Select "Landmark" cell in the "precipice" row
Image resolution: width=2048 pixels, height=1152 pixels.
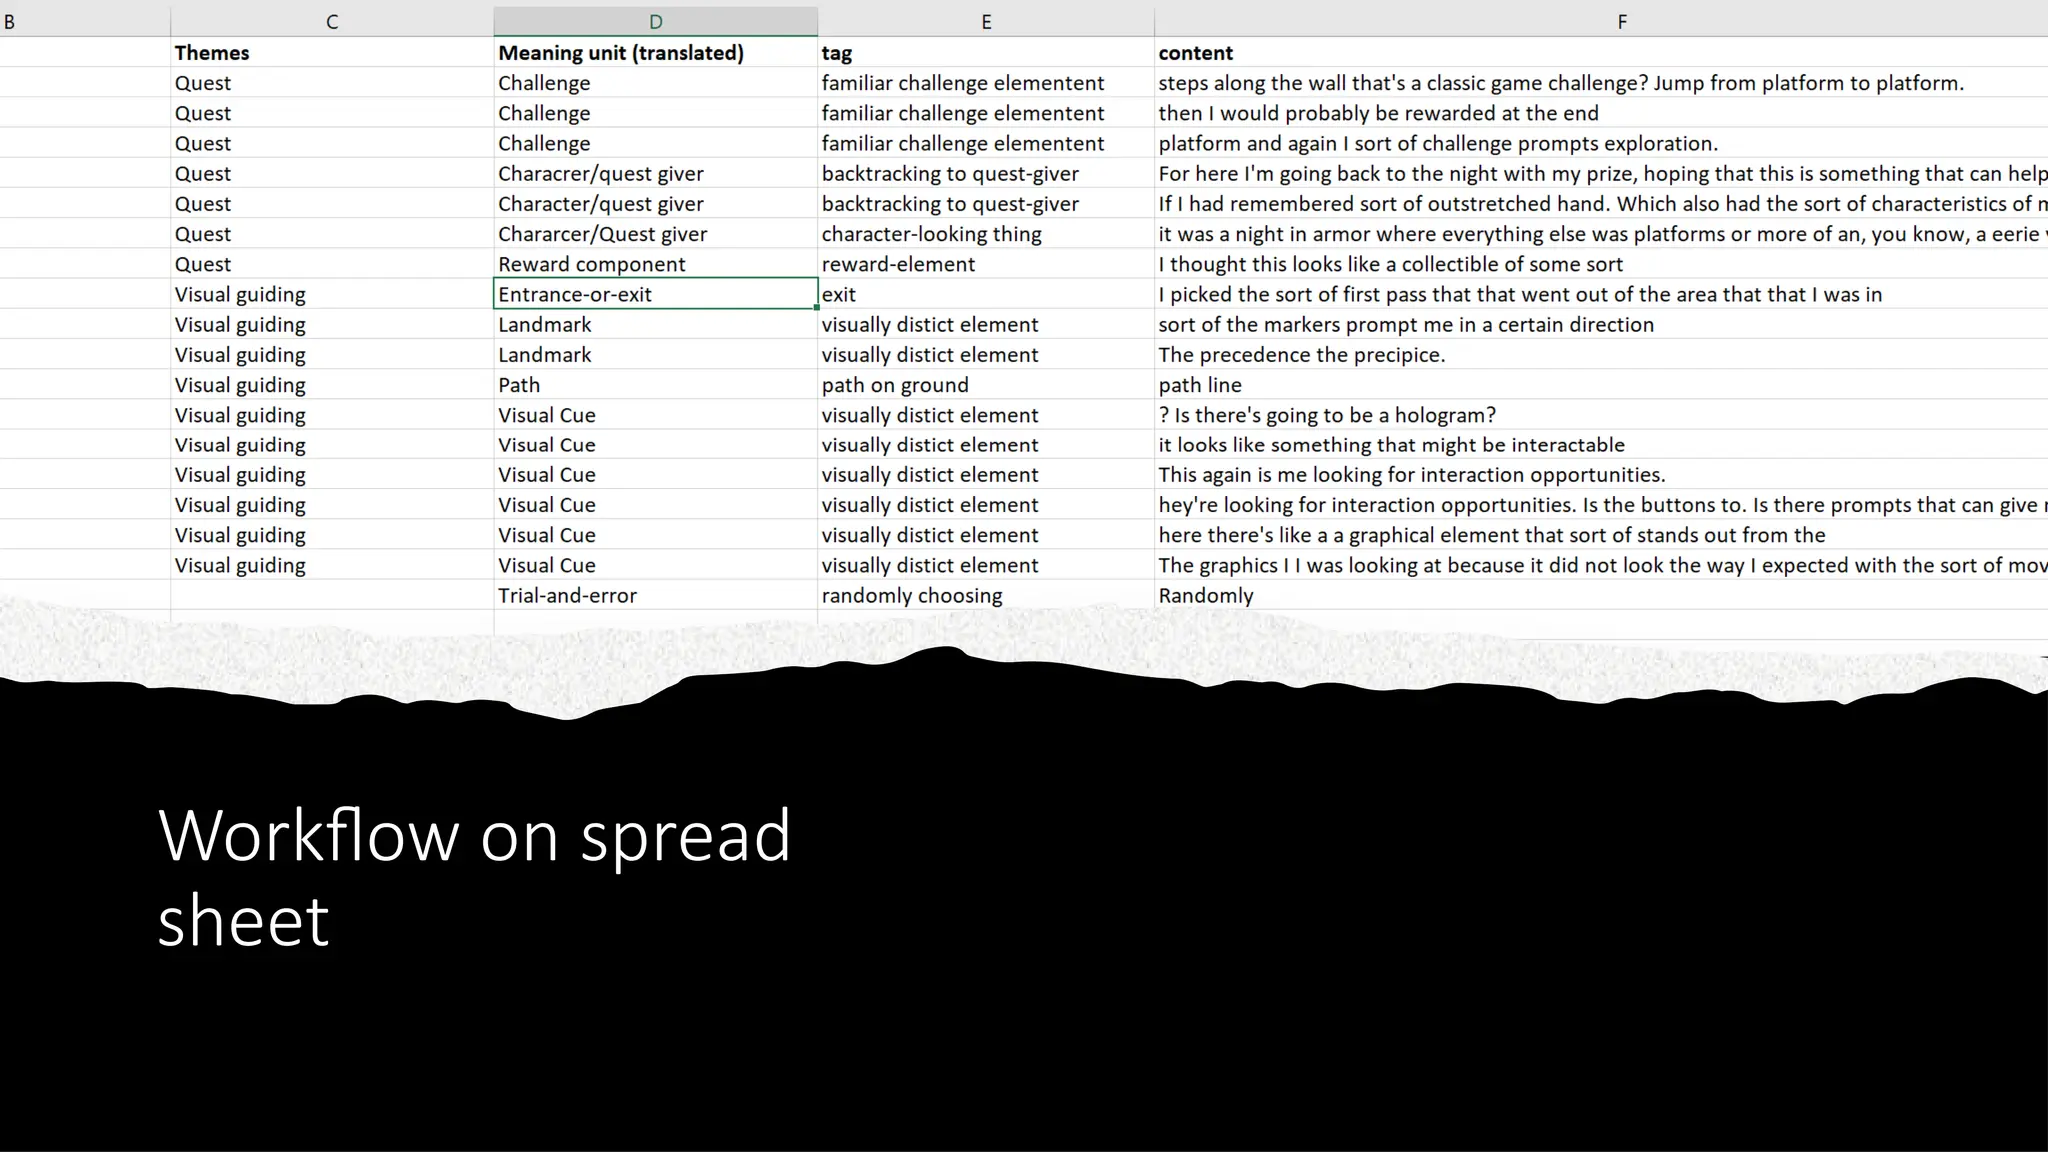(x=656, y=355)
